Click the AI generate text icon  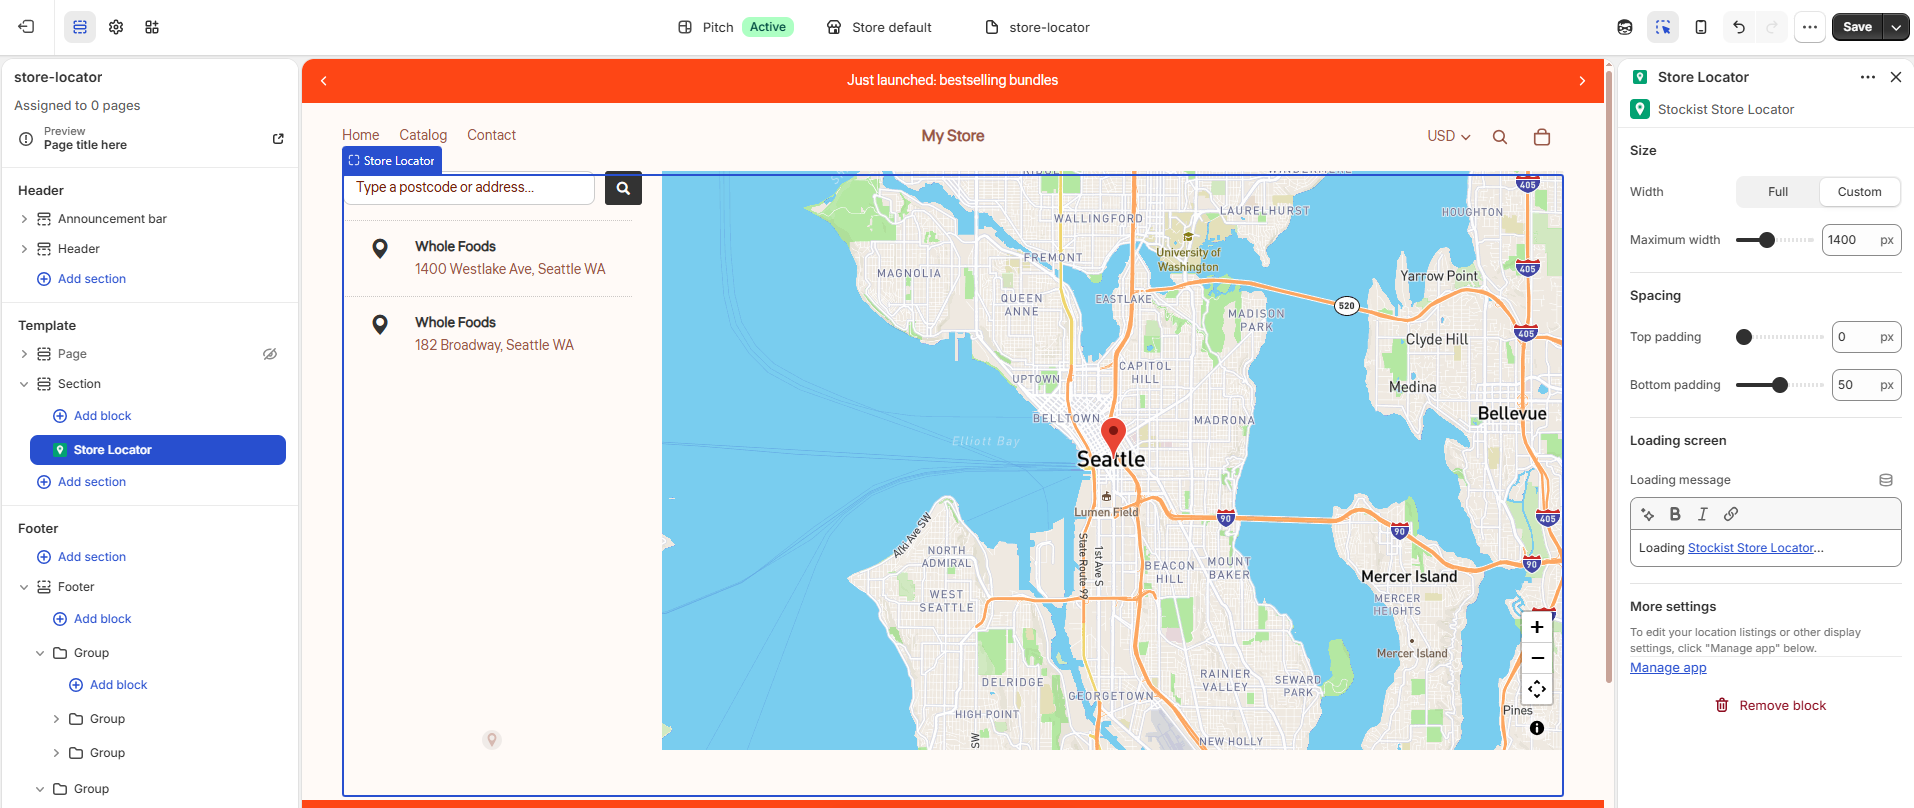(x=1648, y=514)
